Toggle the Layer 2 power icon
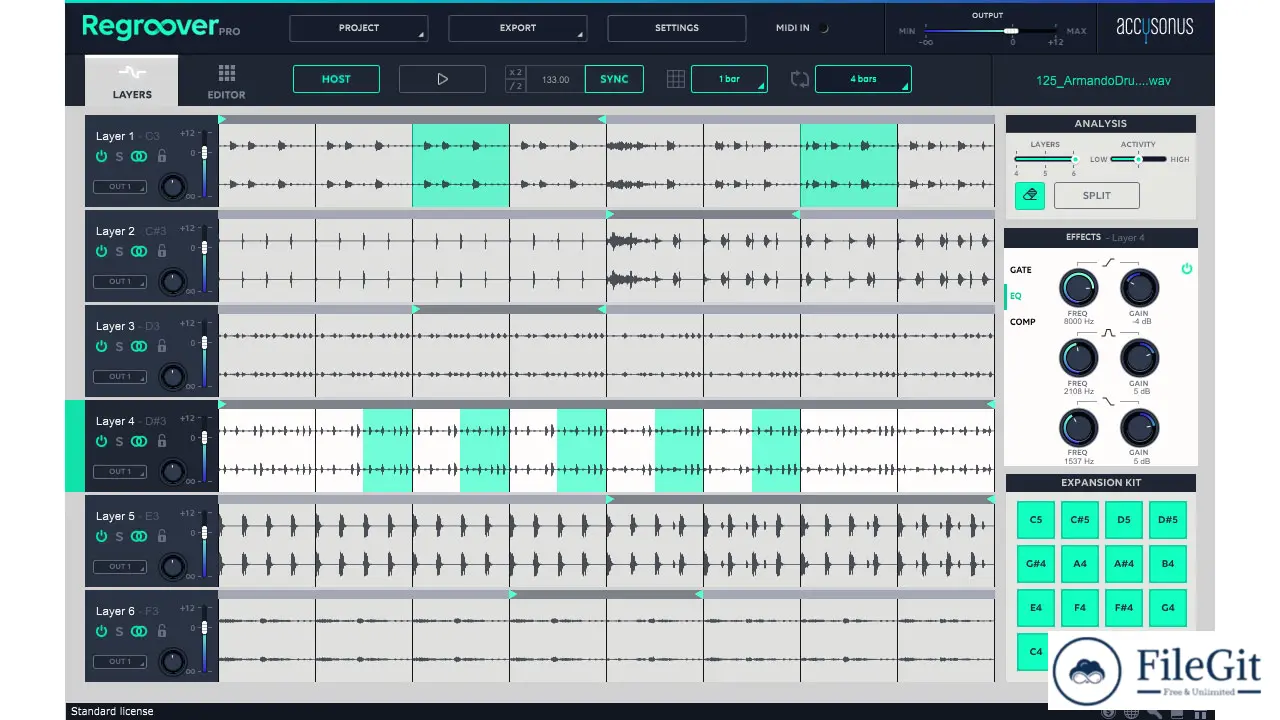Viewport: 1280px width, 720px height. point(101,251)
